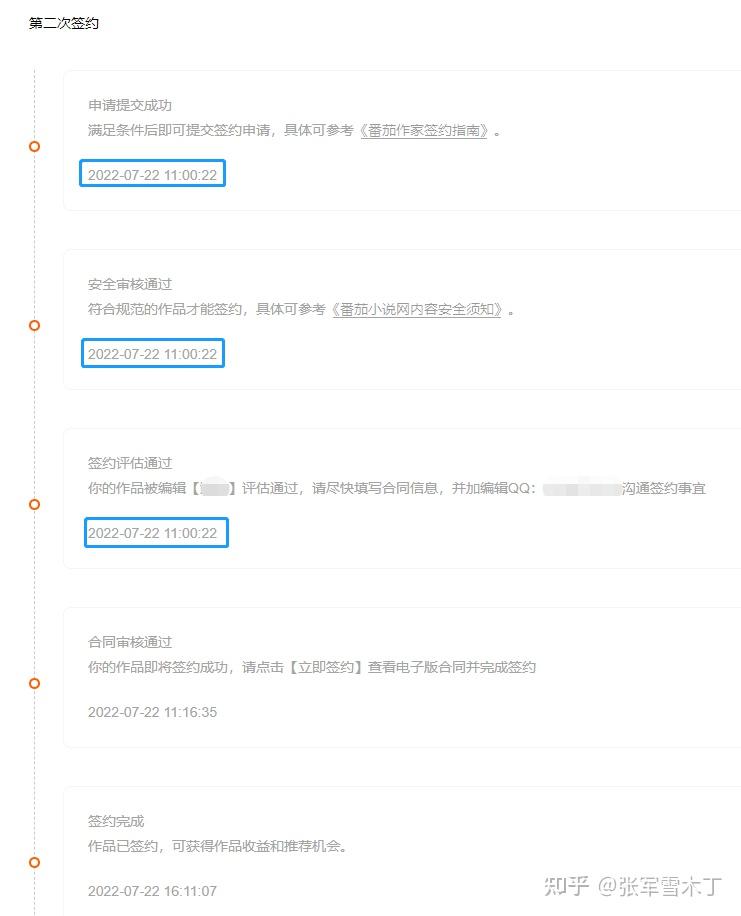741x916 pixels.
Task: Select the timeline marker for 签约评估通过
Action: pyautogui.click(x=34, y=505)
